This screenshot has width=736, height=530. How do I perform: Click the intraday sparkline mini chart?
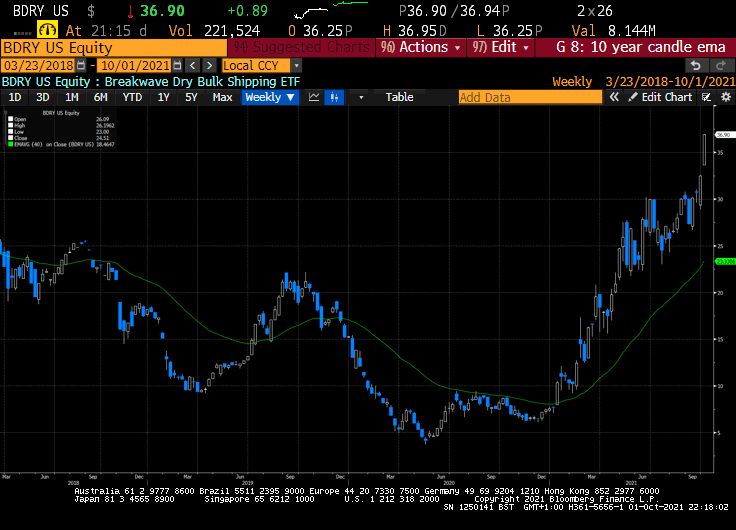coord(330,9)
